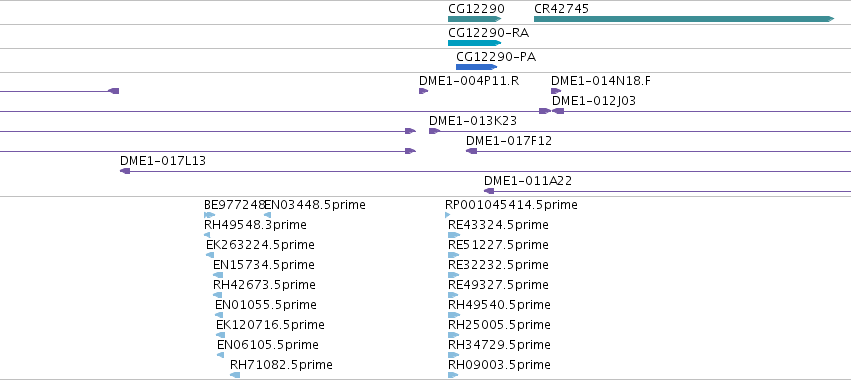This screenshot has width=851, height=380.
Task: Open the CG12290 gene label
Action: coord(477,9)
